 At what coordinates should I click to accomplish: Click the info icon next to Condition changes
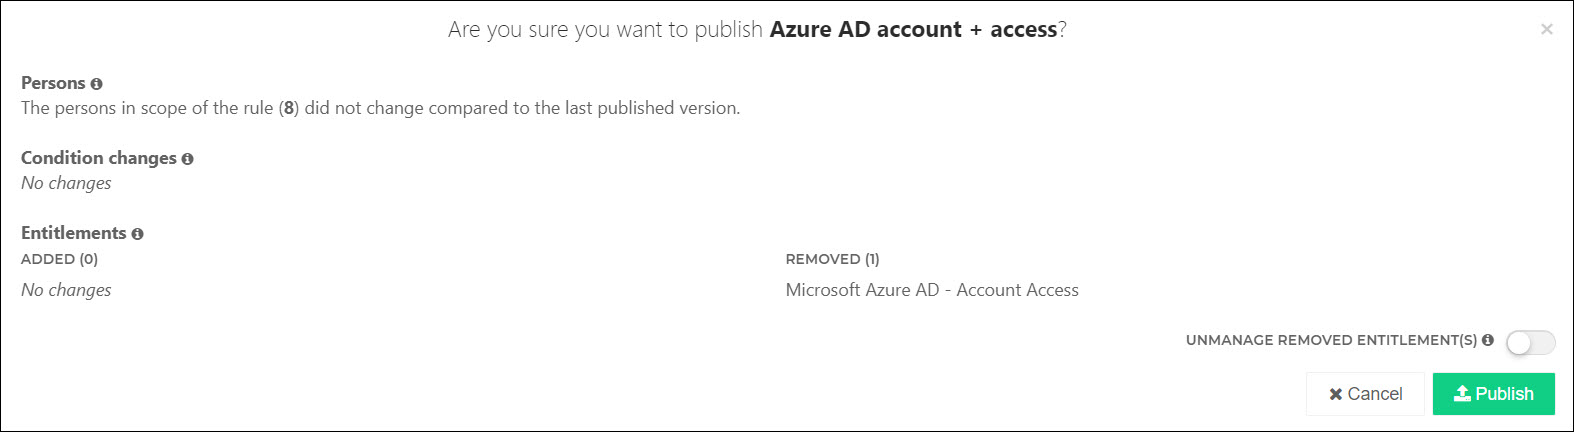187,159
